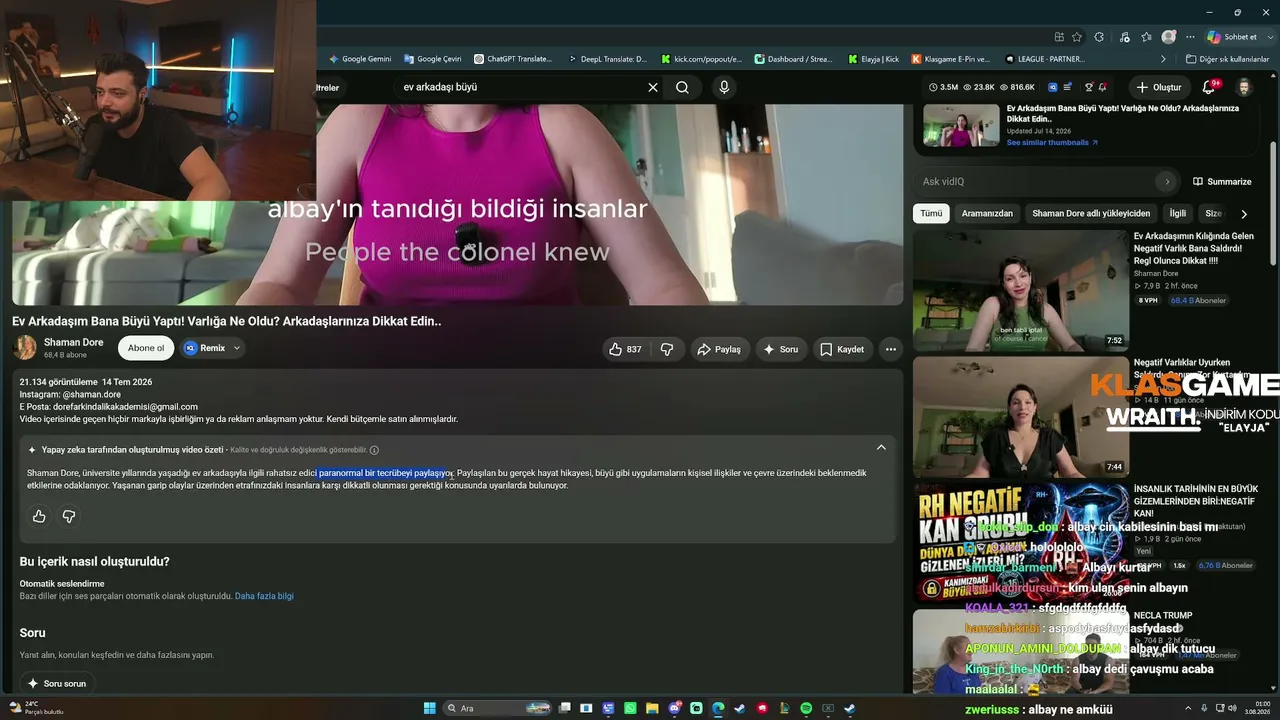This screenshot has width=1280, height=720.
Task: Open the 'Diğer sık kullanılanlar' folder
Action: (1227, 59)
